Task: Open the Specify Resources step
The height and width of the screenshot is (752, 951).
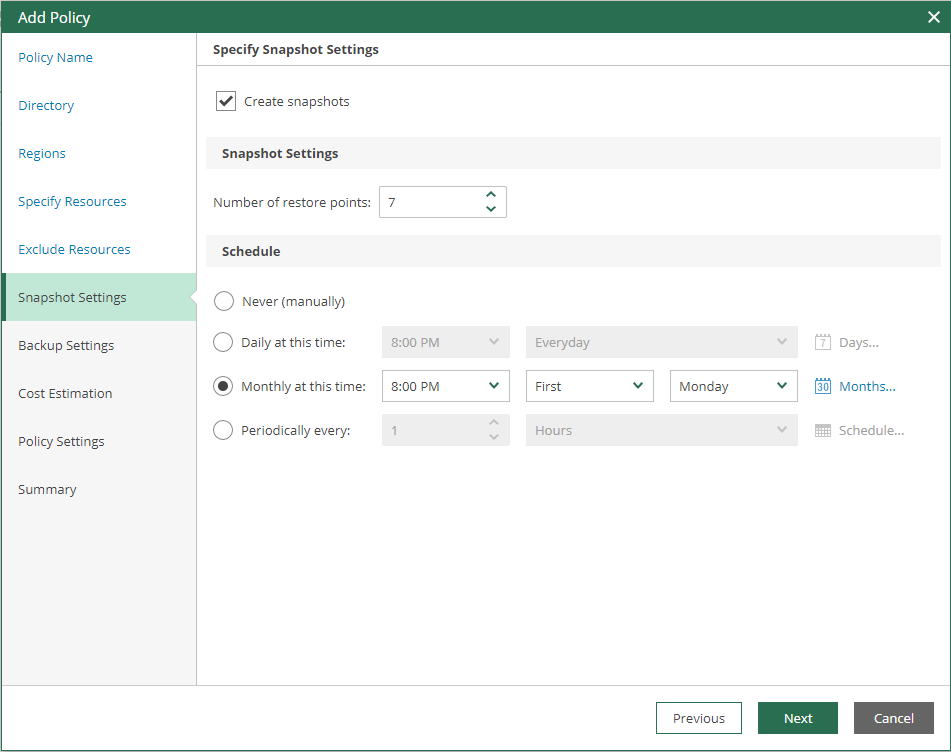Action: pos(72,201)
